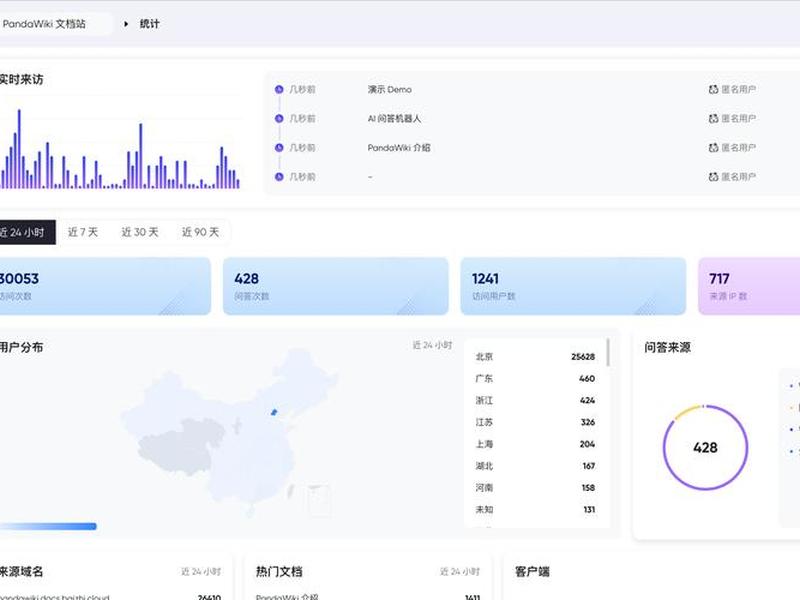Click the 匿名用户 label in 演示 Demo row
This screenshot has width=800, height=600.
(x=738, y=89)
